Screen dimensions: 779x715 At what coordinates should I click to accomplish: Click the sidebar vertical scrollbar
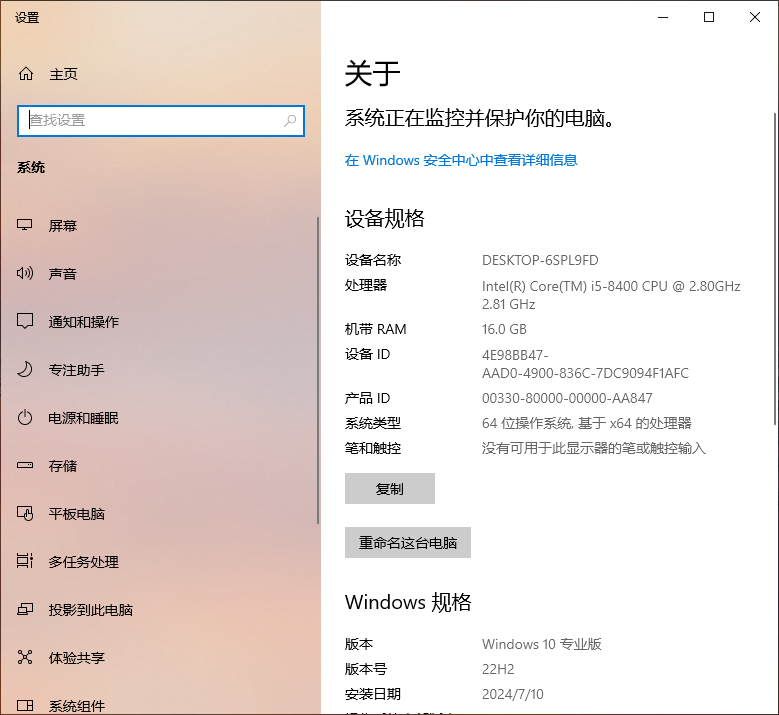(x=318, y=370)
